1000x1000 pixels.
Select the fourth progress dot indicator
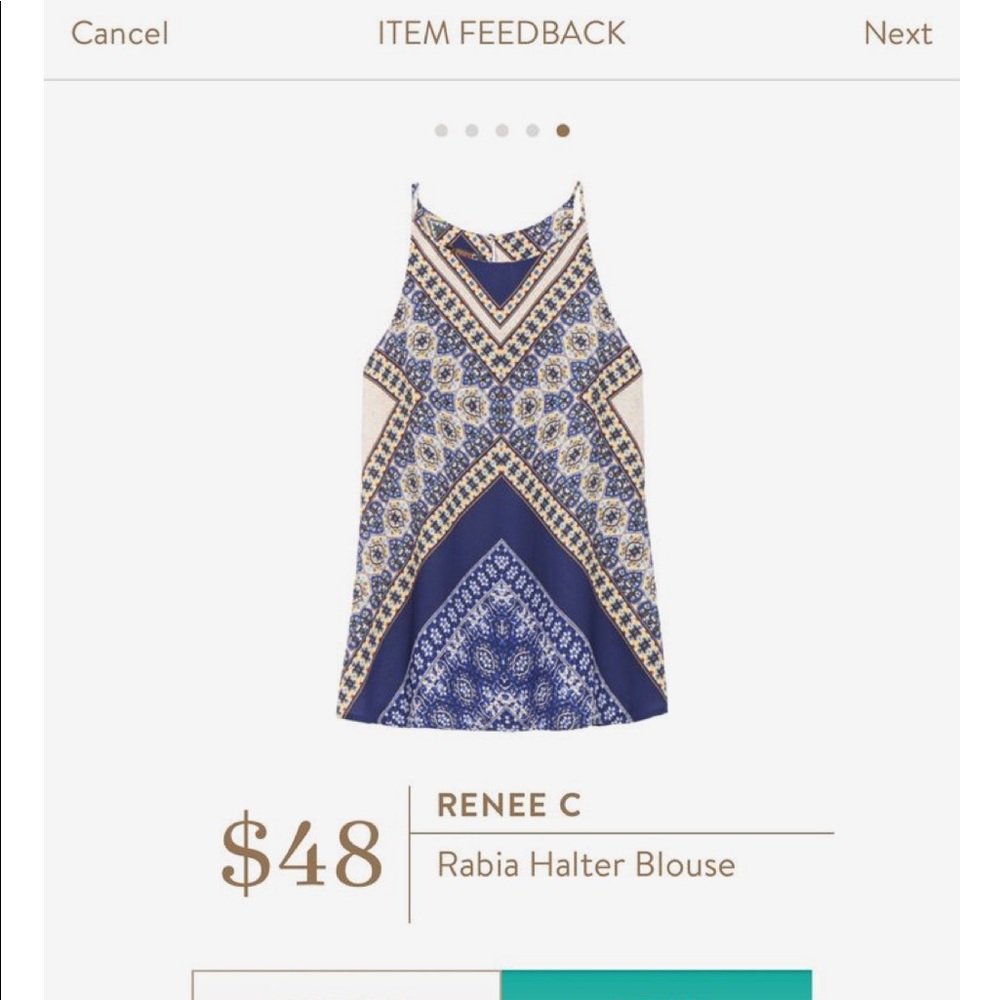[531, 130]
